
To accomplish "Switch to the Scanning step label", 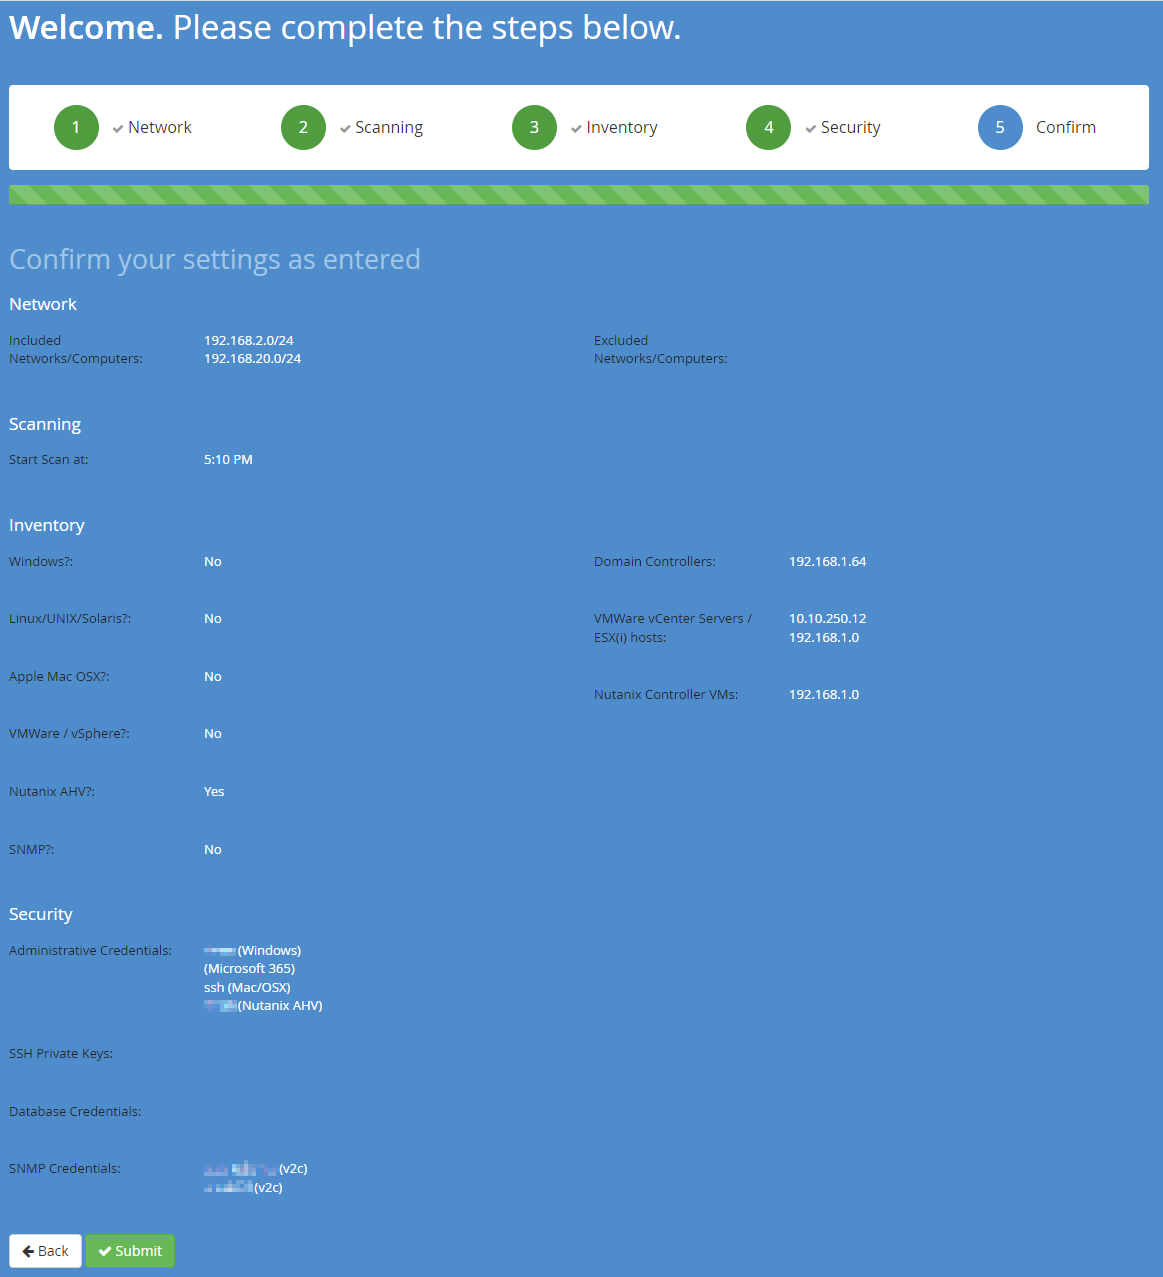I will (389, 127).
